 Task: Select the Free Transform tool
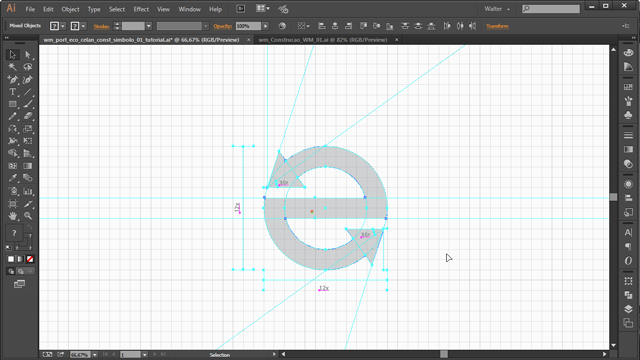pyautogui.click(x=28, y=141)
